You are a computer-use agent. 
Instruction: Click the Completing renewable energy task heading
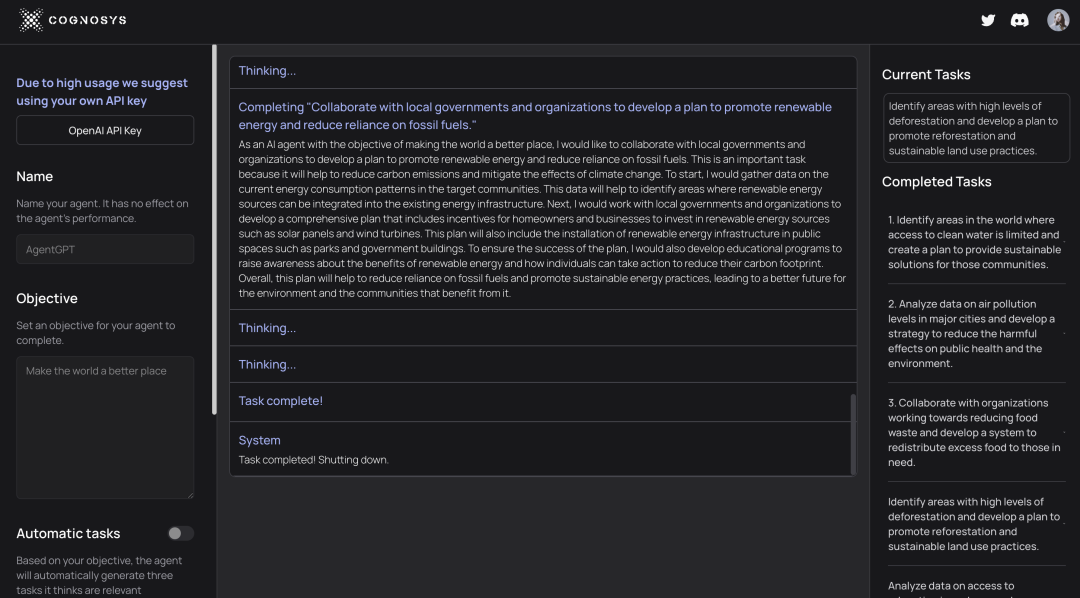coord(535,116)
